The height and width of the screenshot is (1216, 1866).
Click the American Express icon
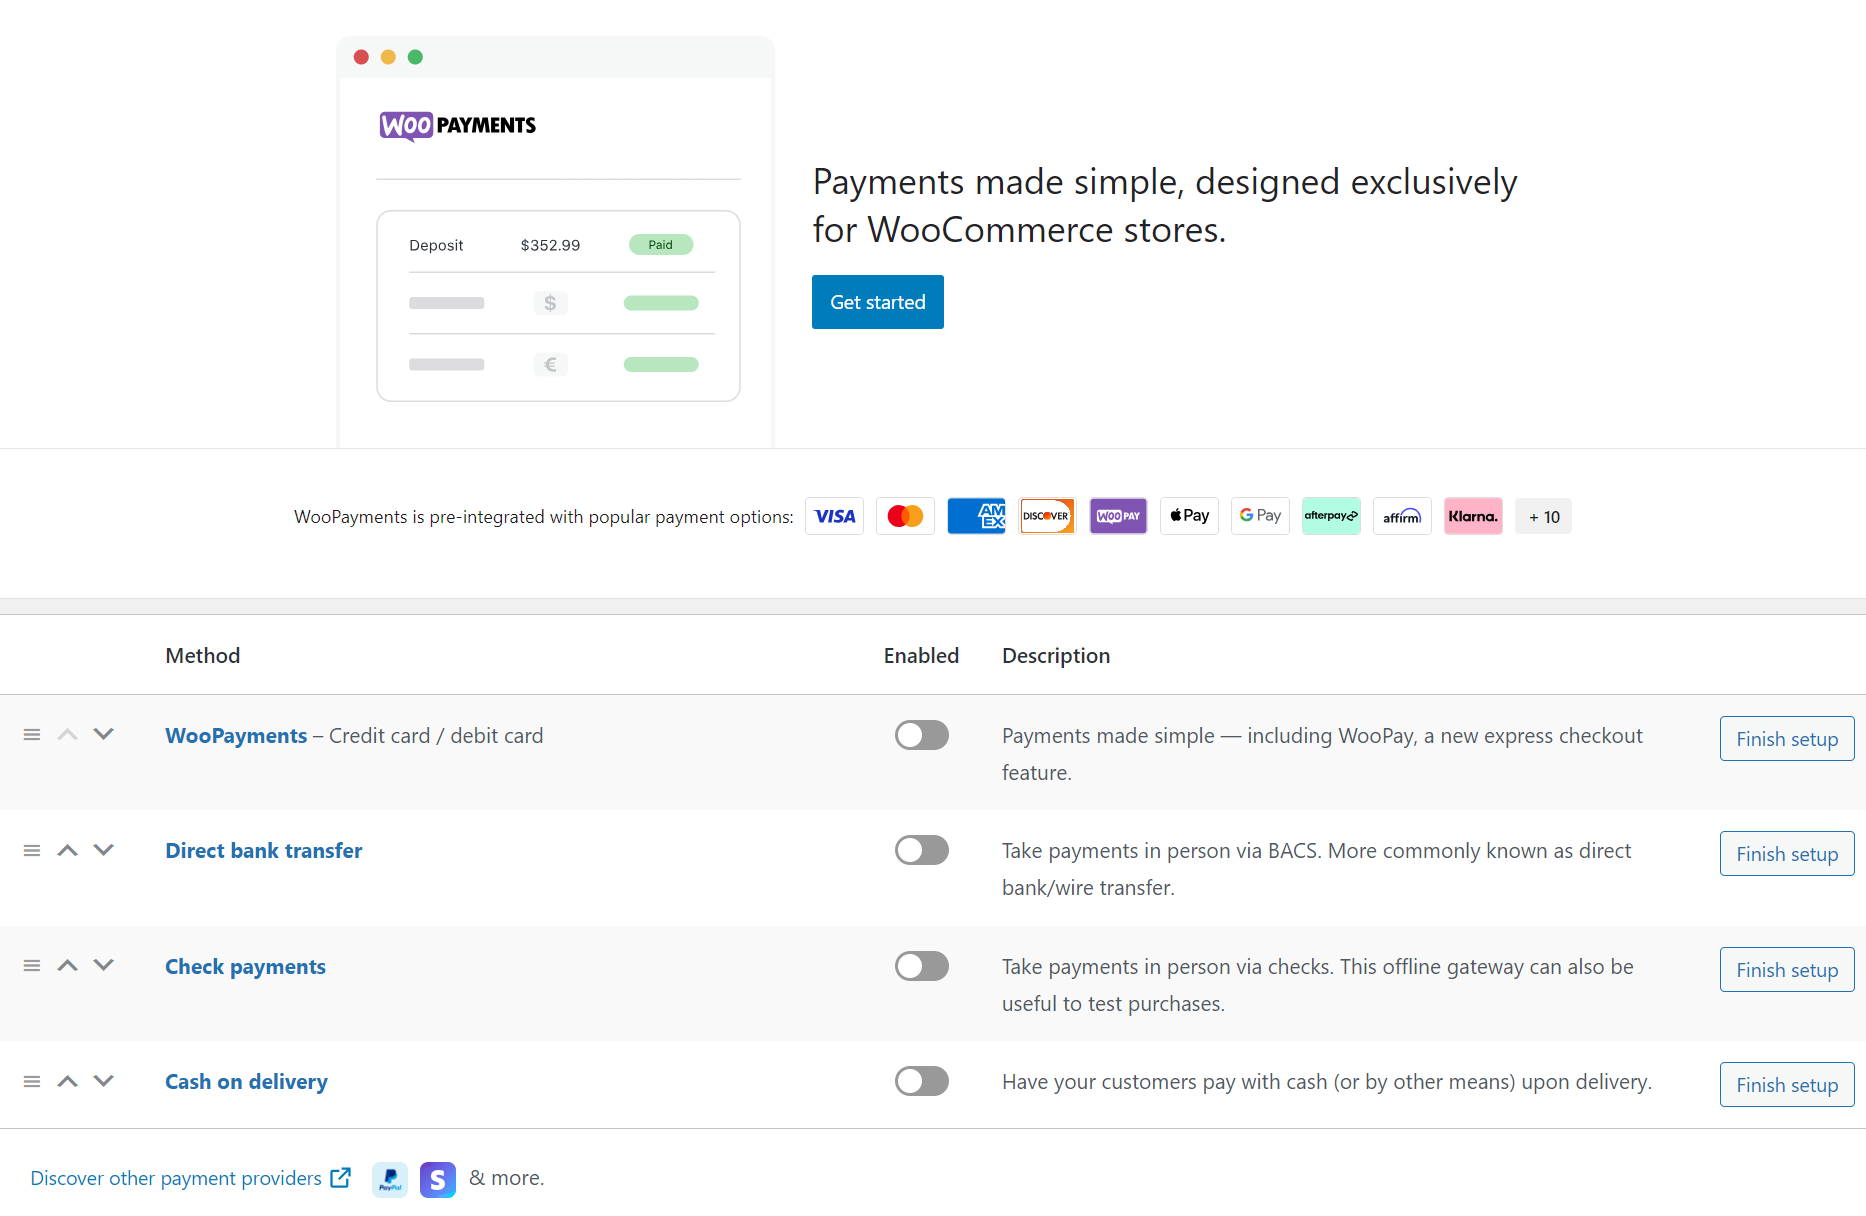[976, 516]
